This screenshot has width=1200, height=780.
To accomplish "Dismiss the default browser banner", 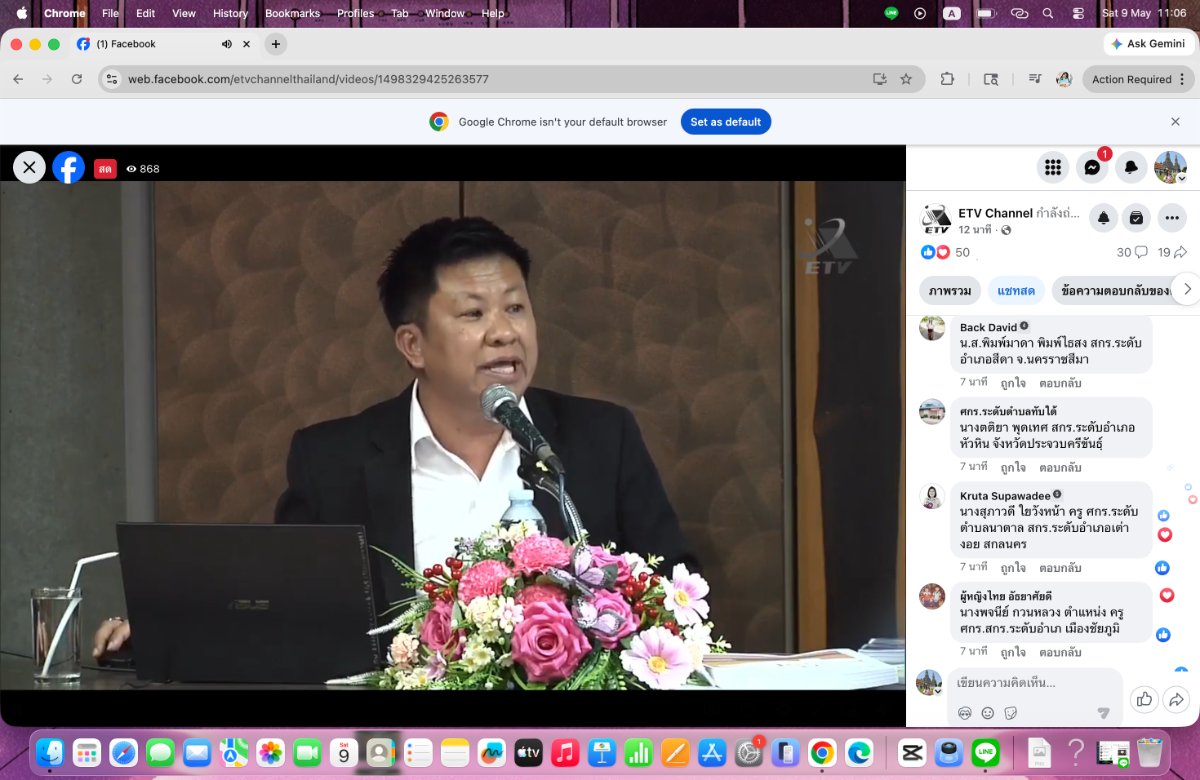I will click(1175, 122).
